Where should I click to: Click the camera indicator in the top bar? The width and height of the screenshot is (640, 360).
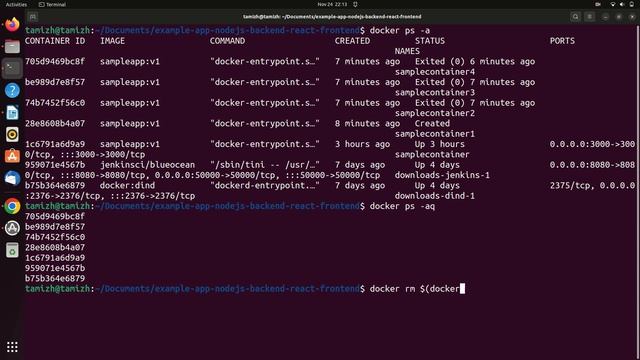click(x=598, y=4)
